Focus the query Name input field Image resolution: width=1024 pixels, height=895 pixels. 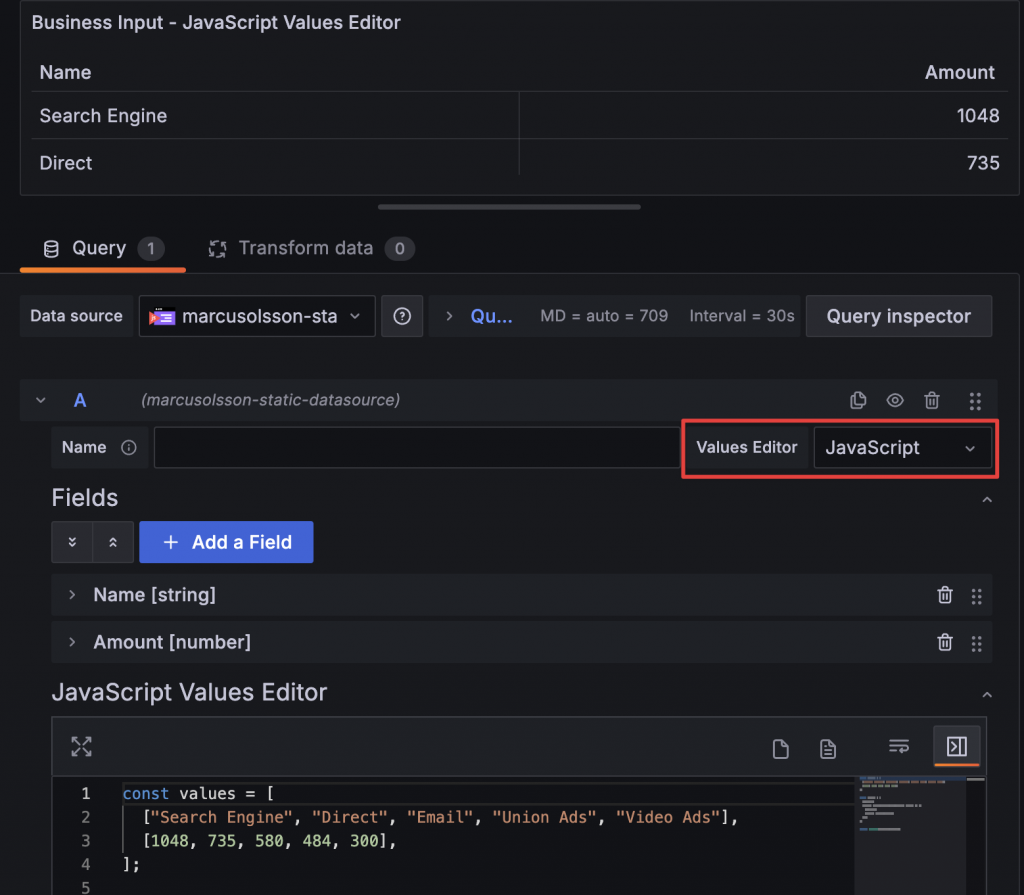coord(417,448)
